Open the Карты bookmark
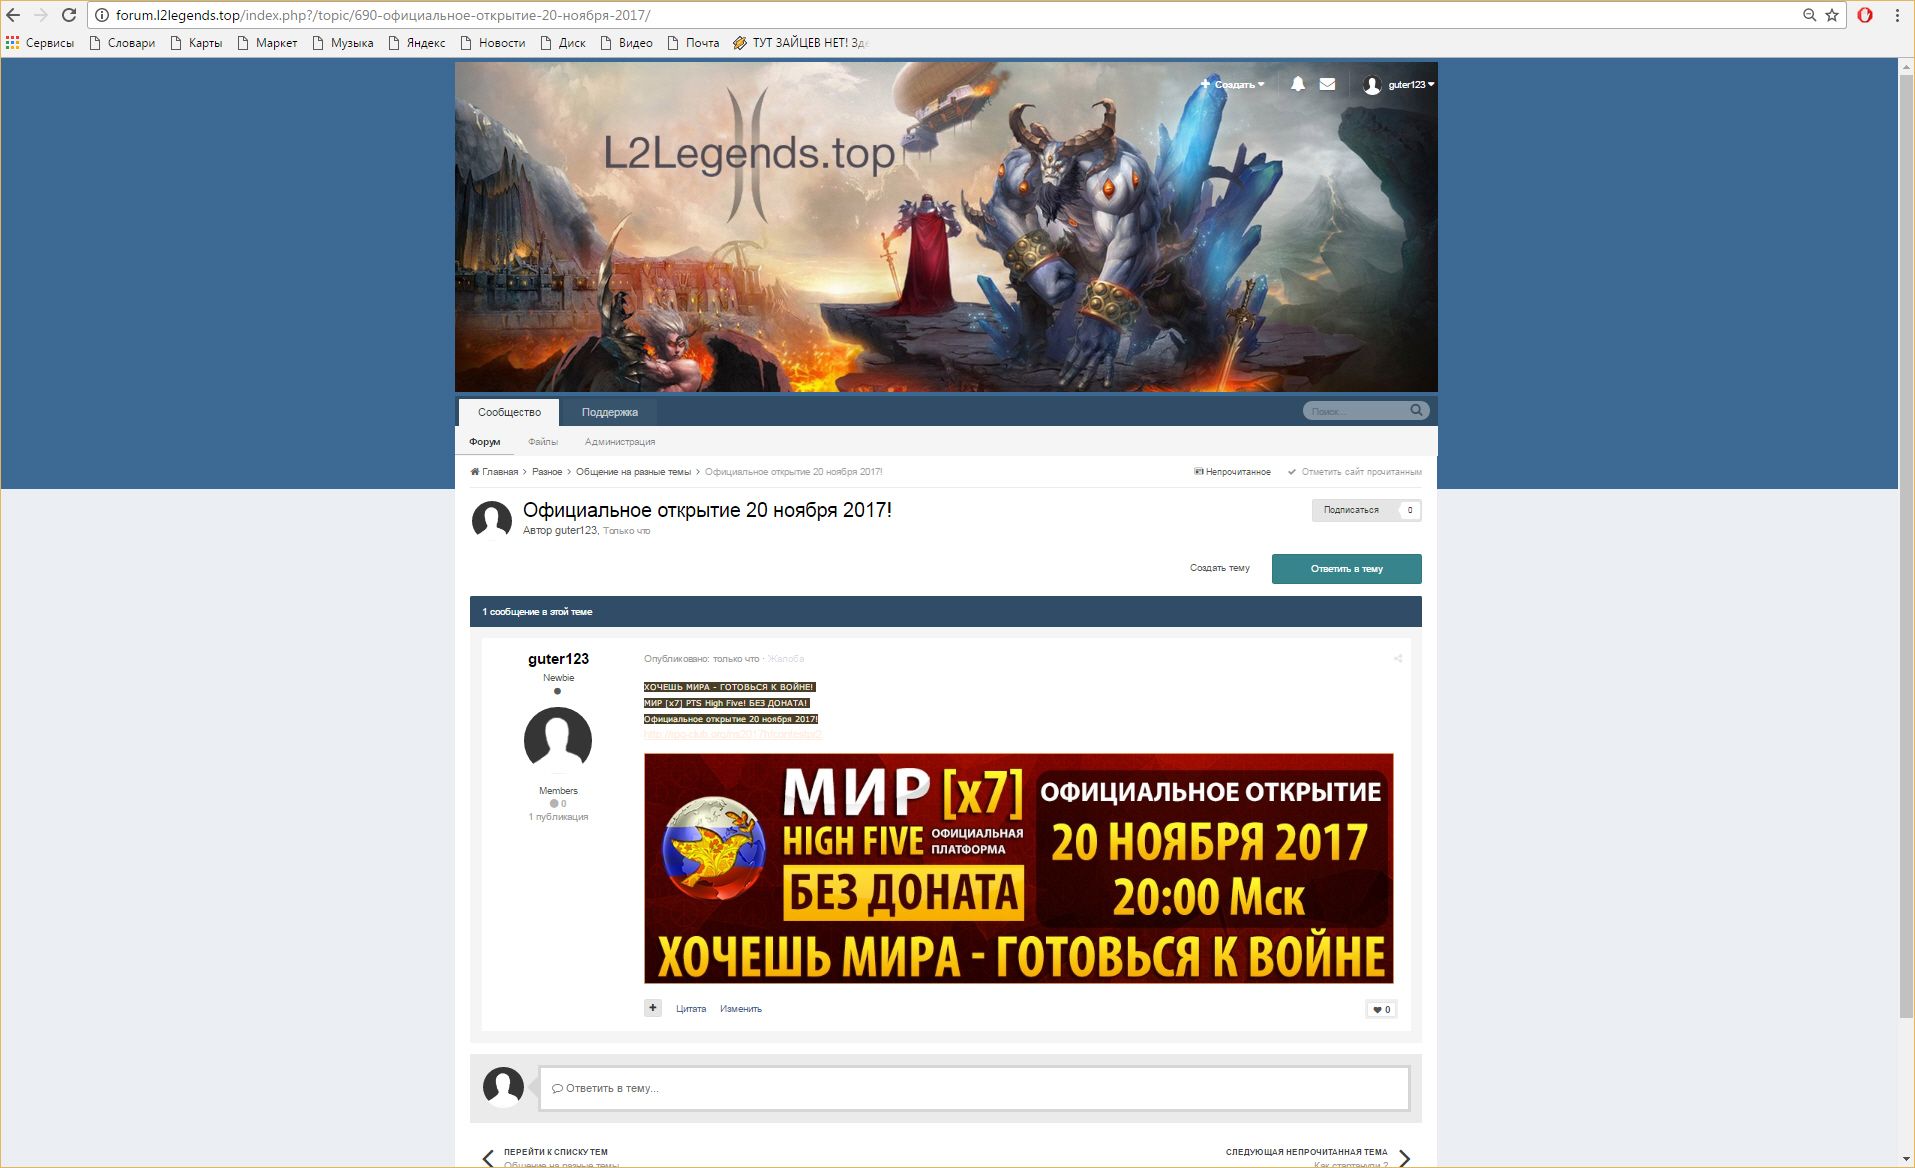 pyautogui.click(x=196, y=43)
